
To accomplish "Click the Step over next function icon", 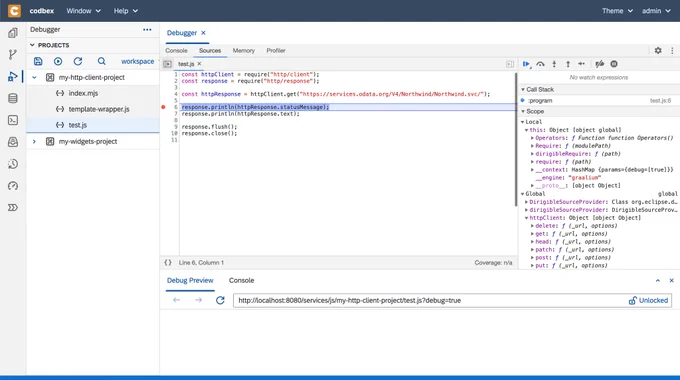I will click(540, 64).
